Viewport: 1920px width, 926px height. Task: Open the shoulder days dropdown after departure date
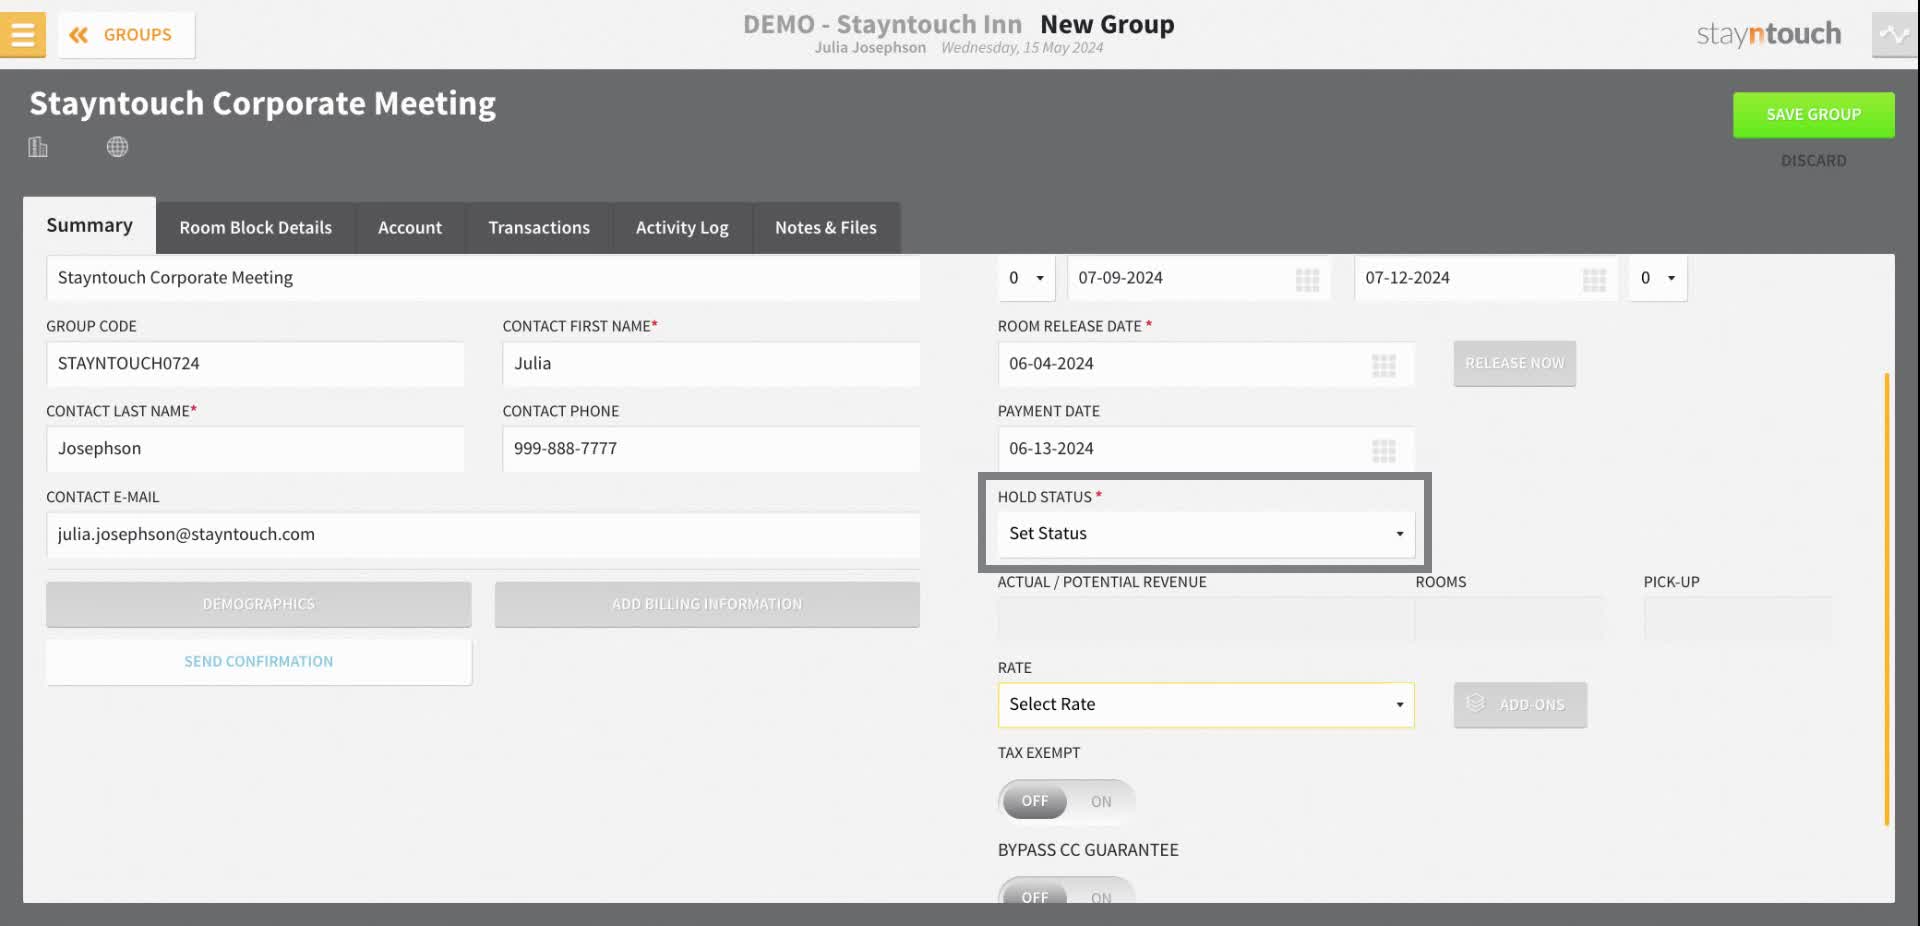1657,278
